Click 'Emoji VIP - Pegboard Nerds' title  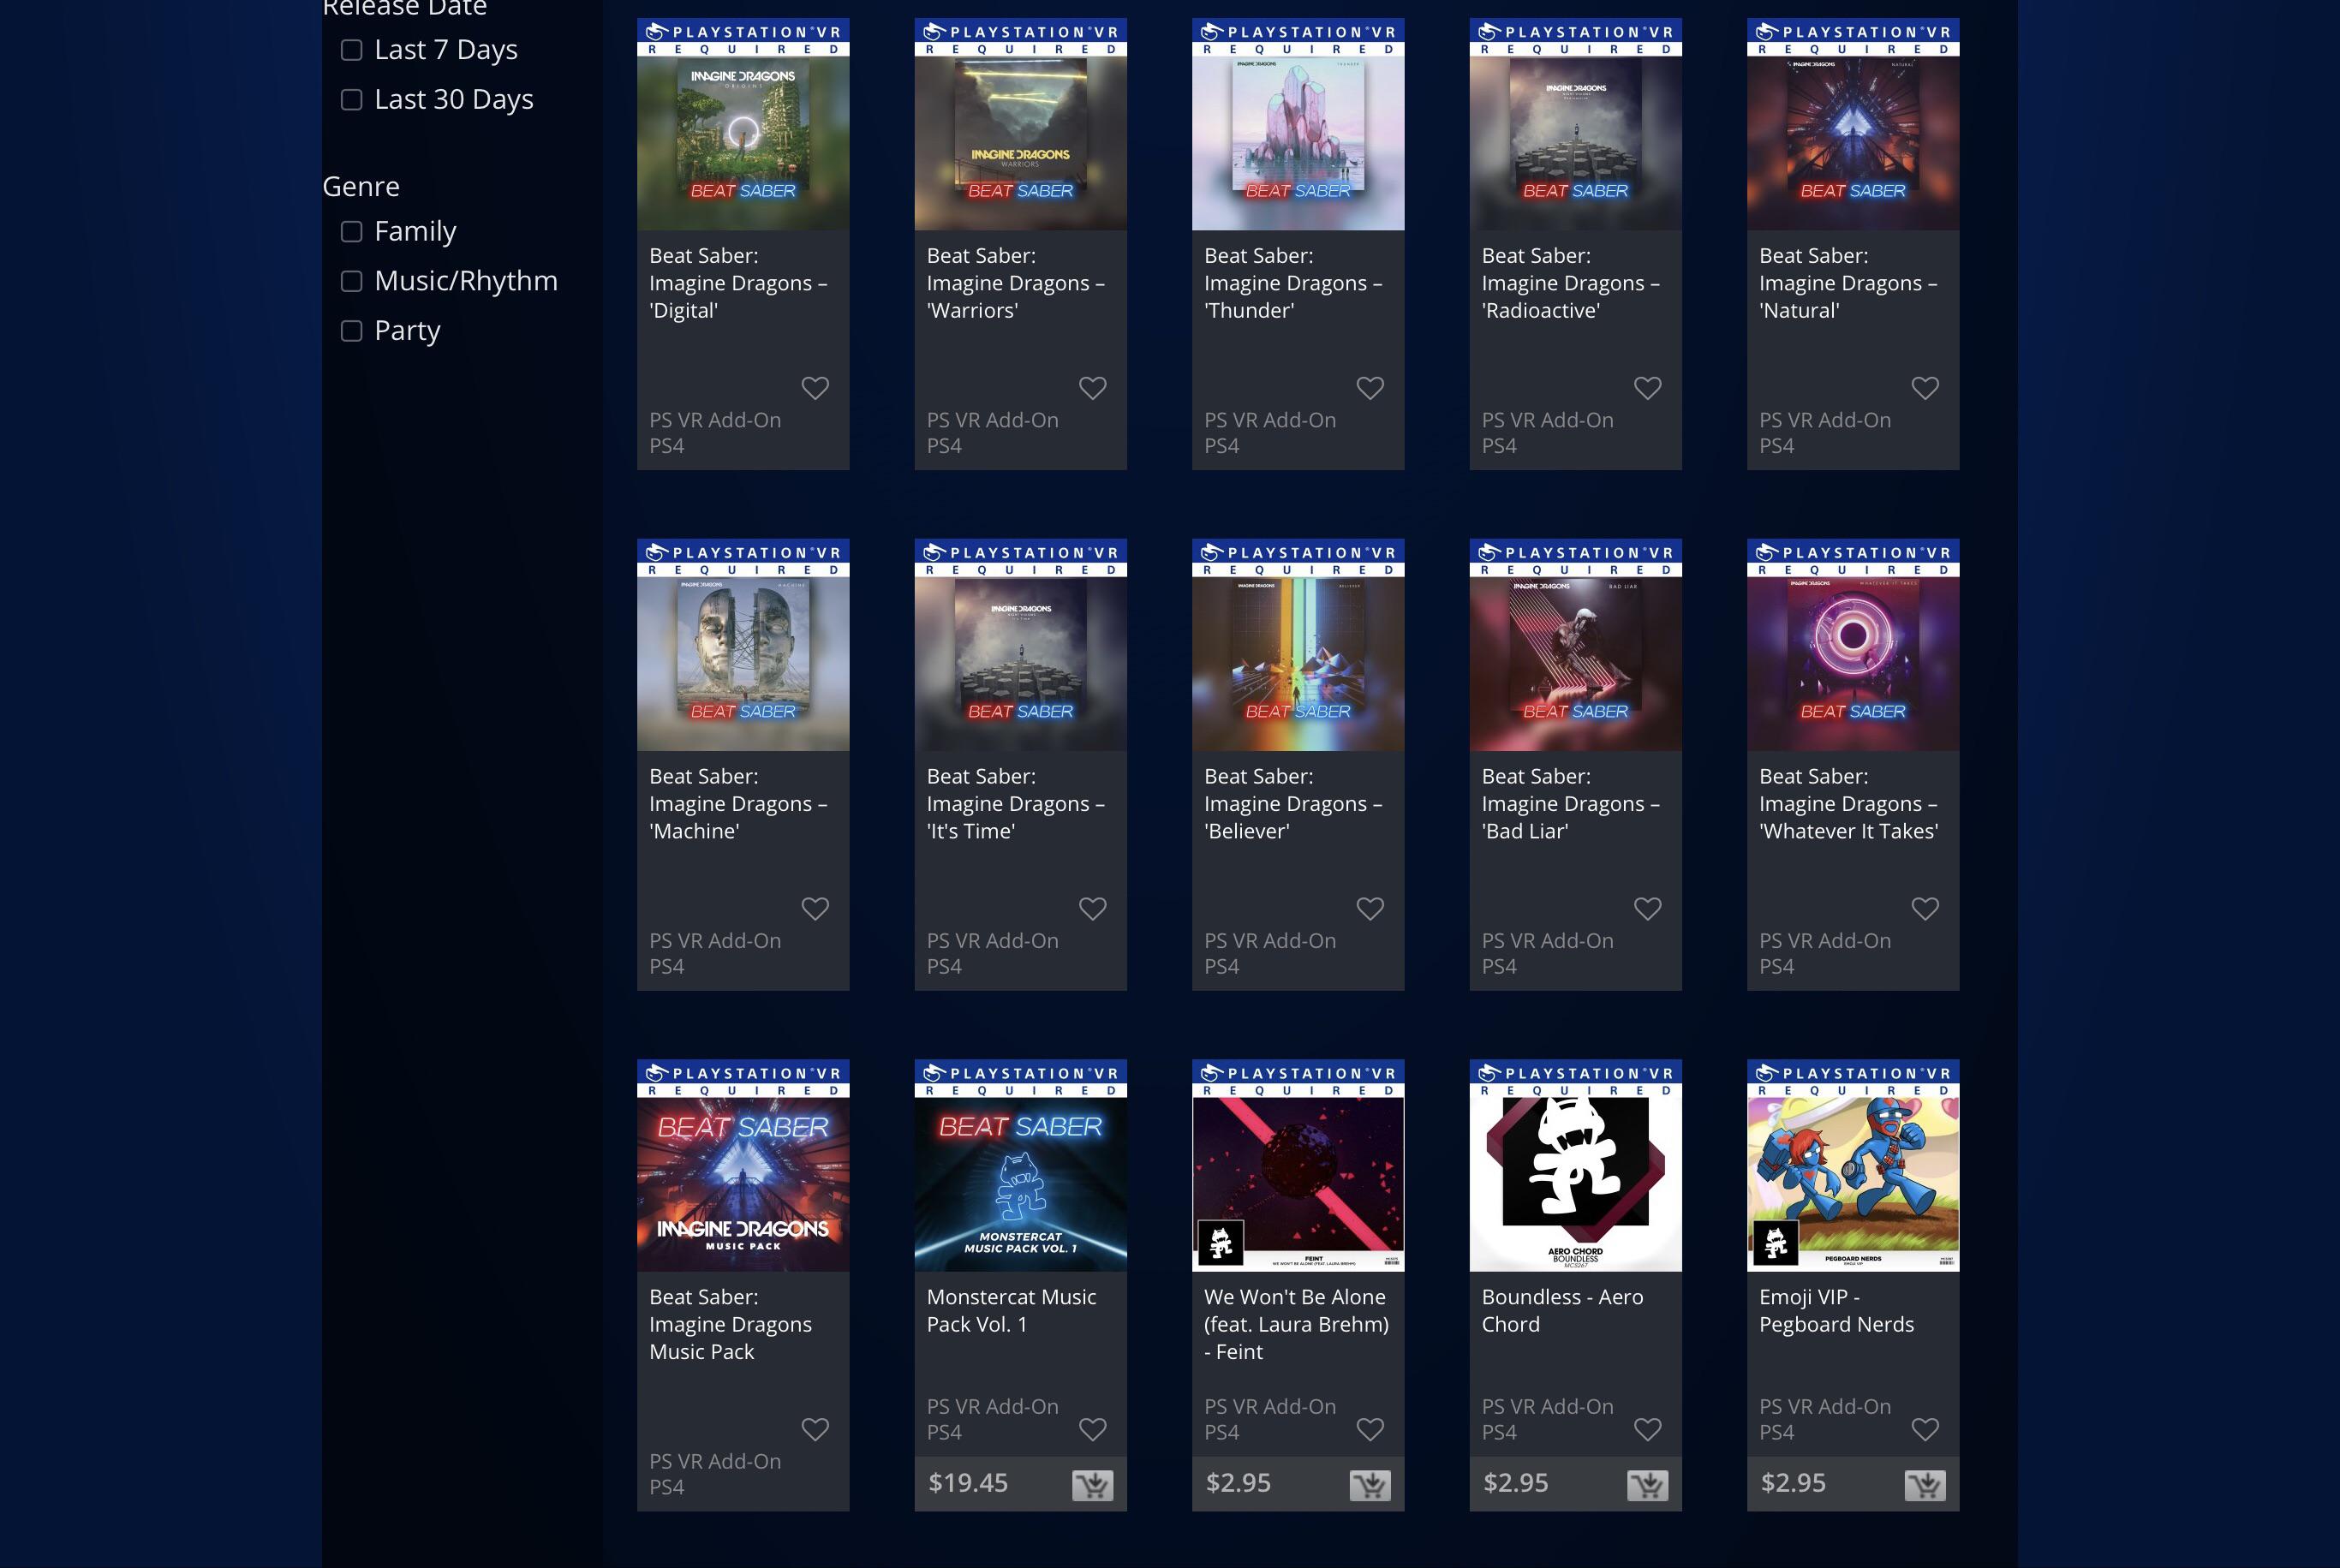(1836, 1311)
